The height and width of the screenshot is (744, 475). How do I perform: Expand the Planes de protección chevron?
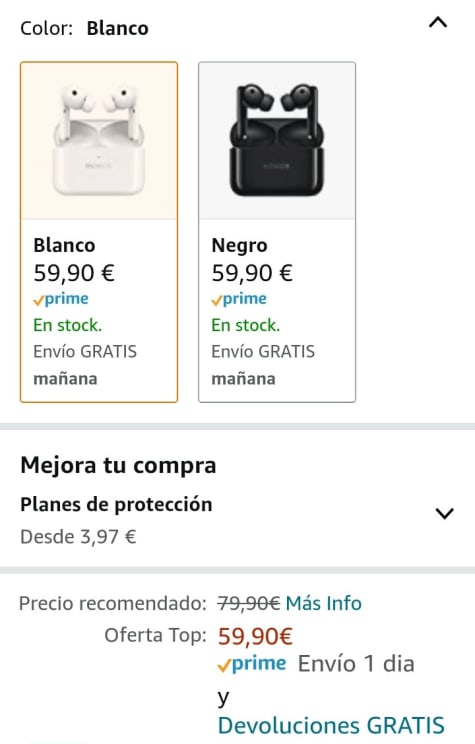coord(445,513)
